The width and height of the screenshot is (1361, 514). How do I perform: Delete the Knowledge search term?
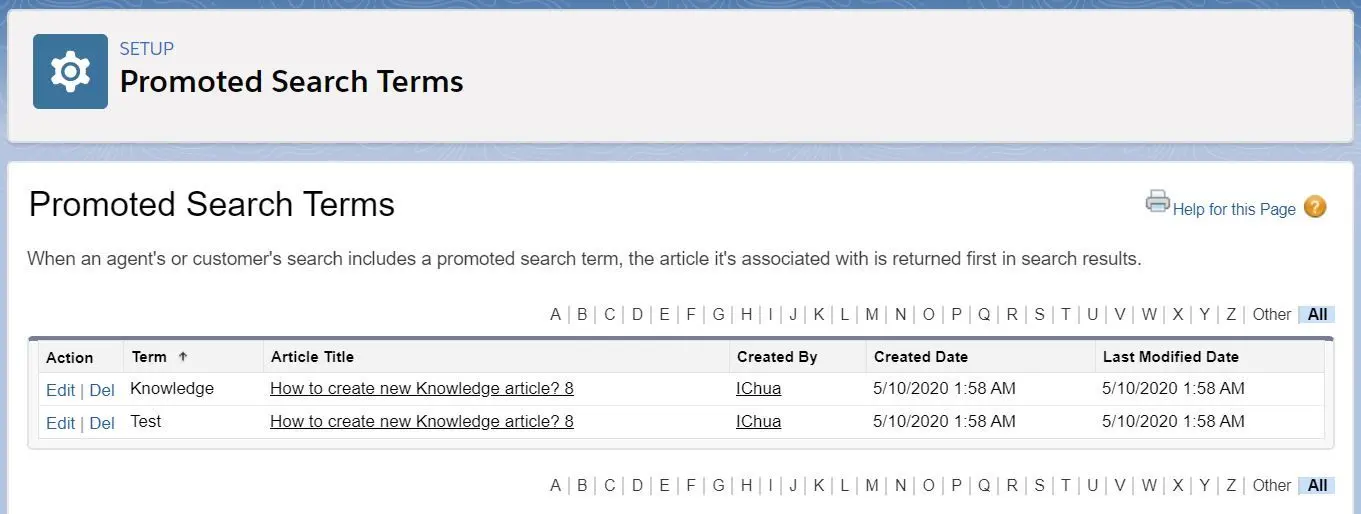(x=102, y=390)
